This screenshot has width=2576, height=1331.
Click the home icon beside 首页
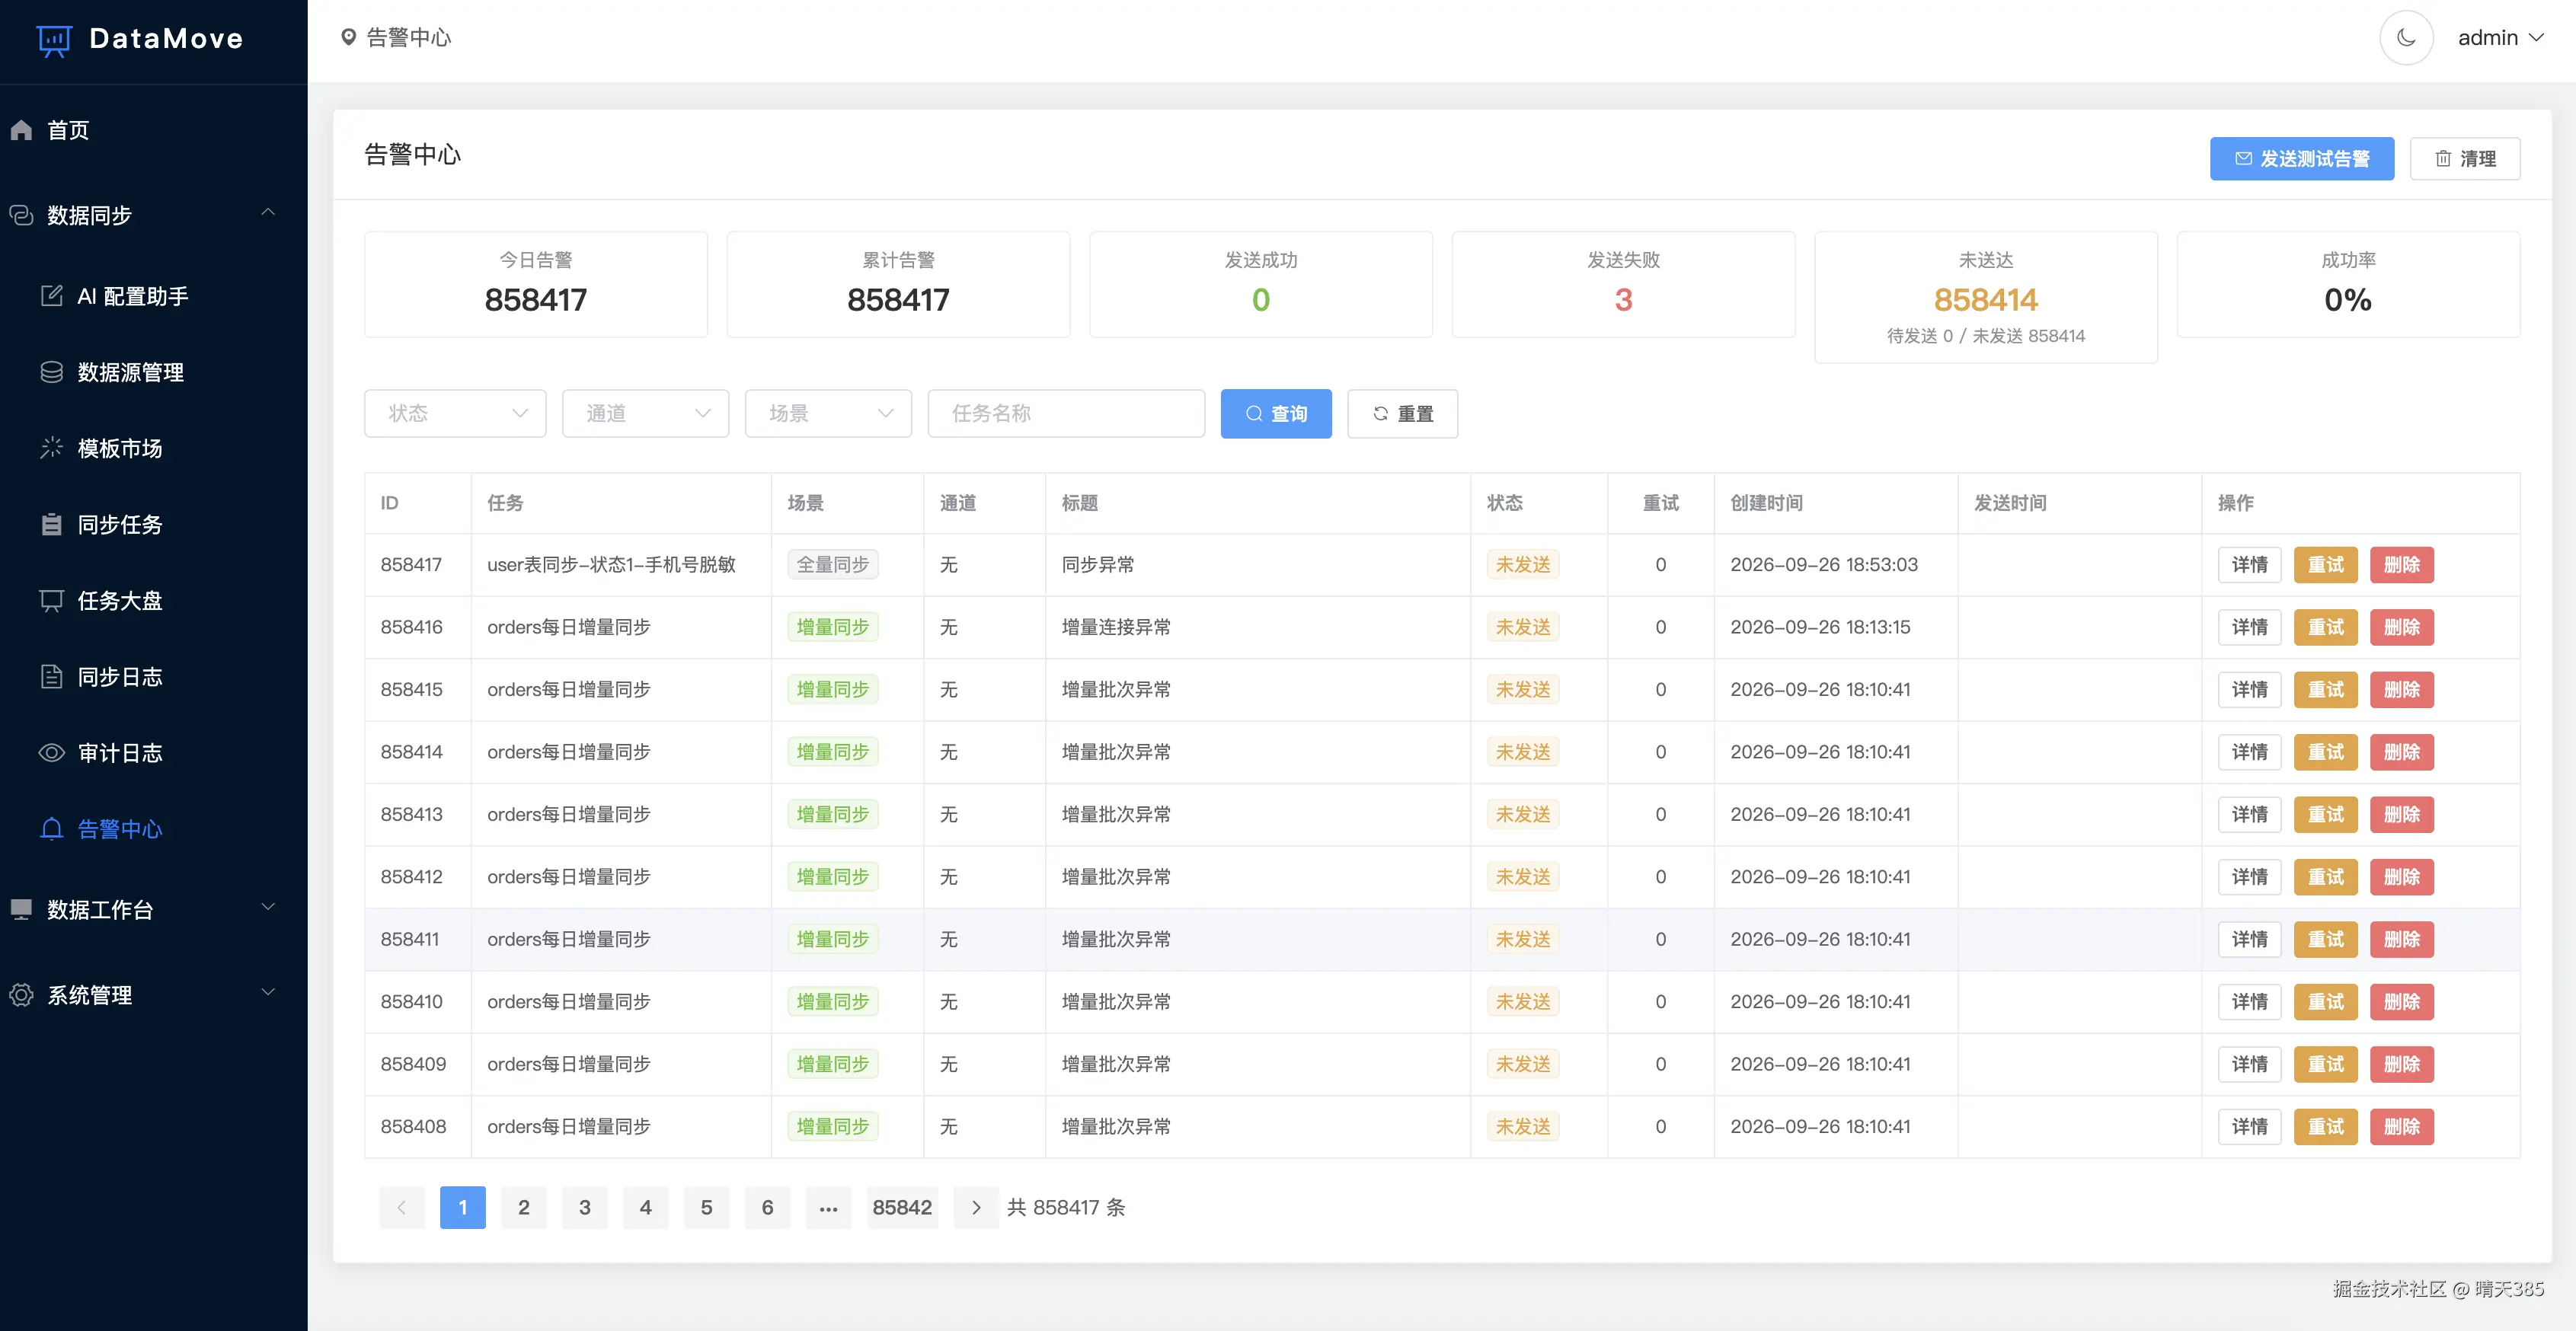pos(21,130)
